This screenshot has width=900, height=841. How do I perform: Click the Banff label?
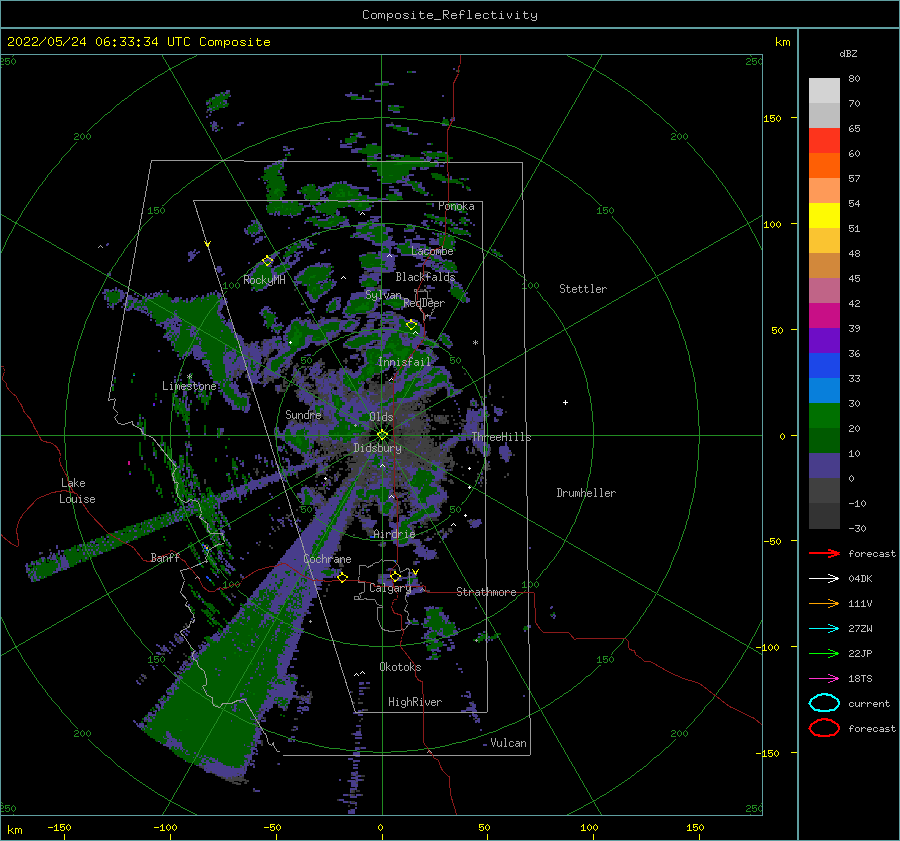pyautogui.click(x=165, y=557)
